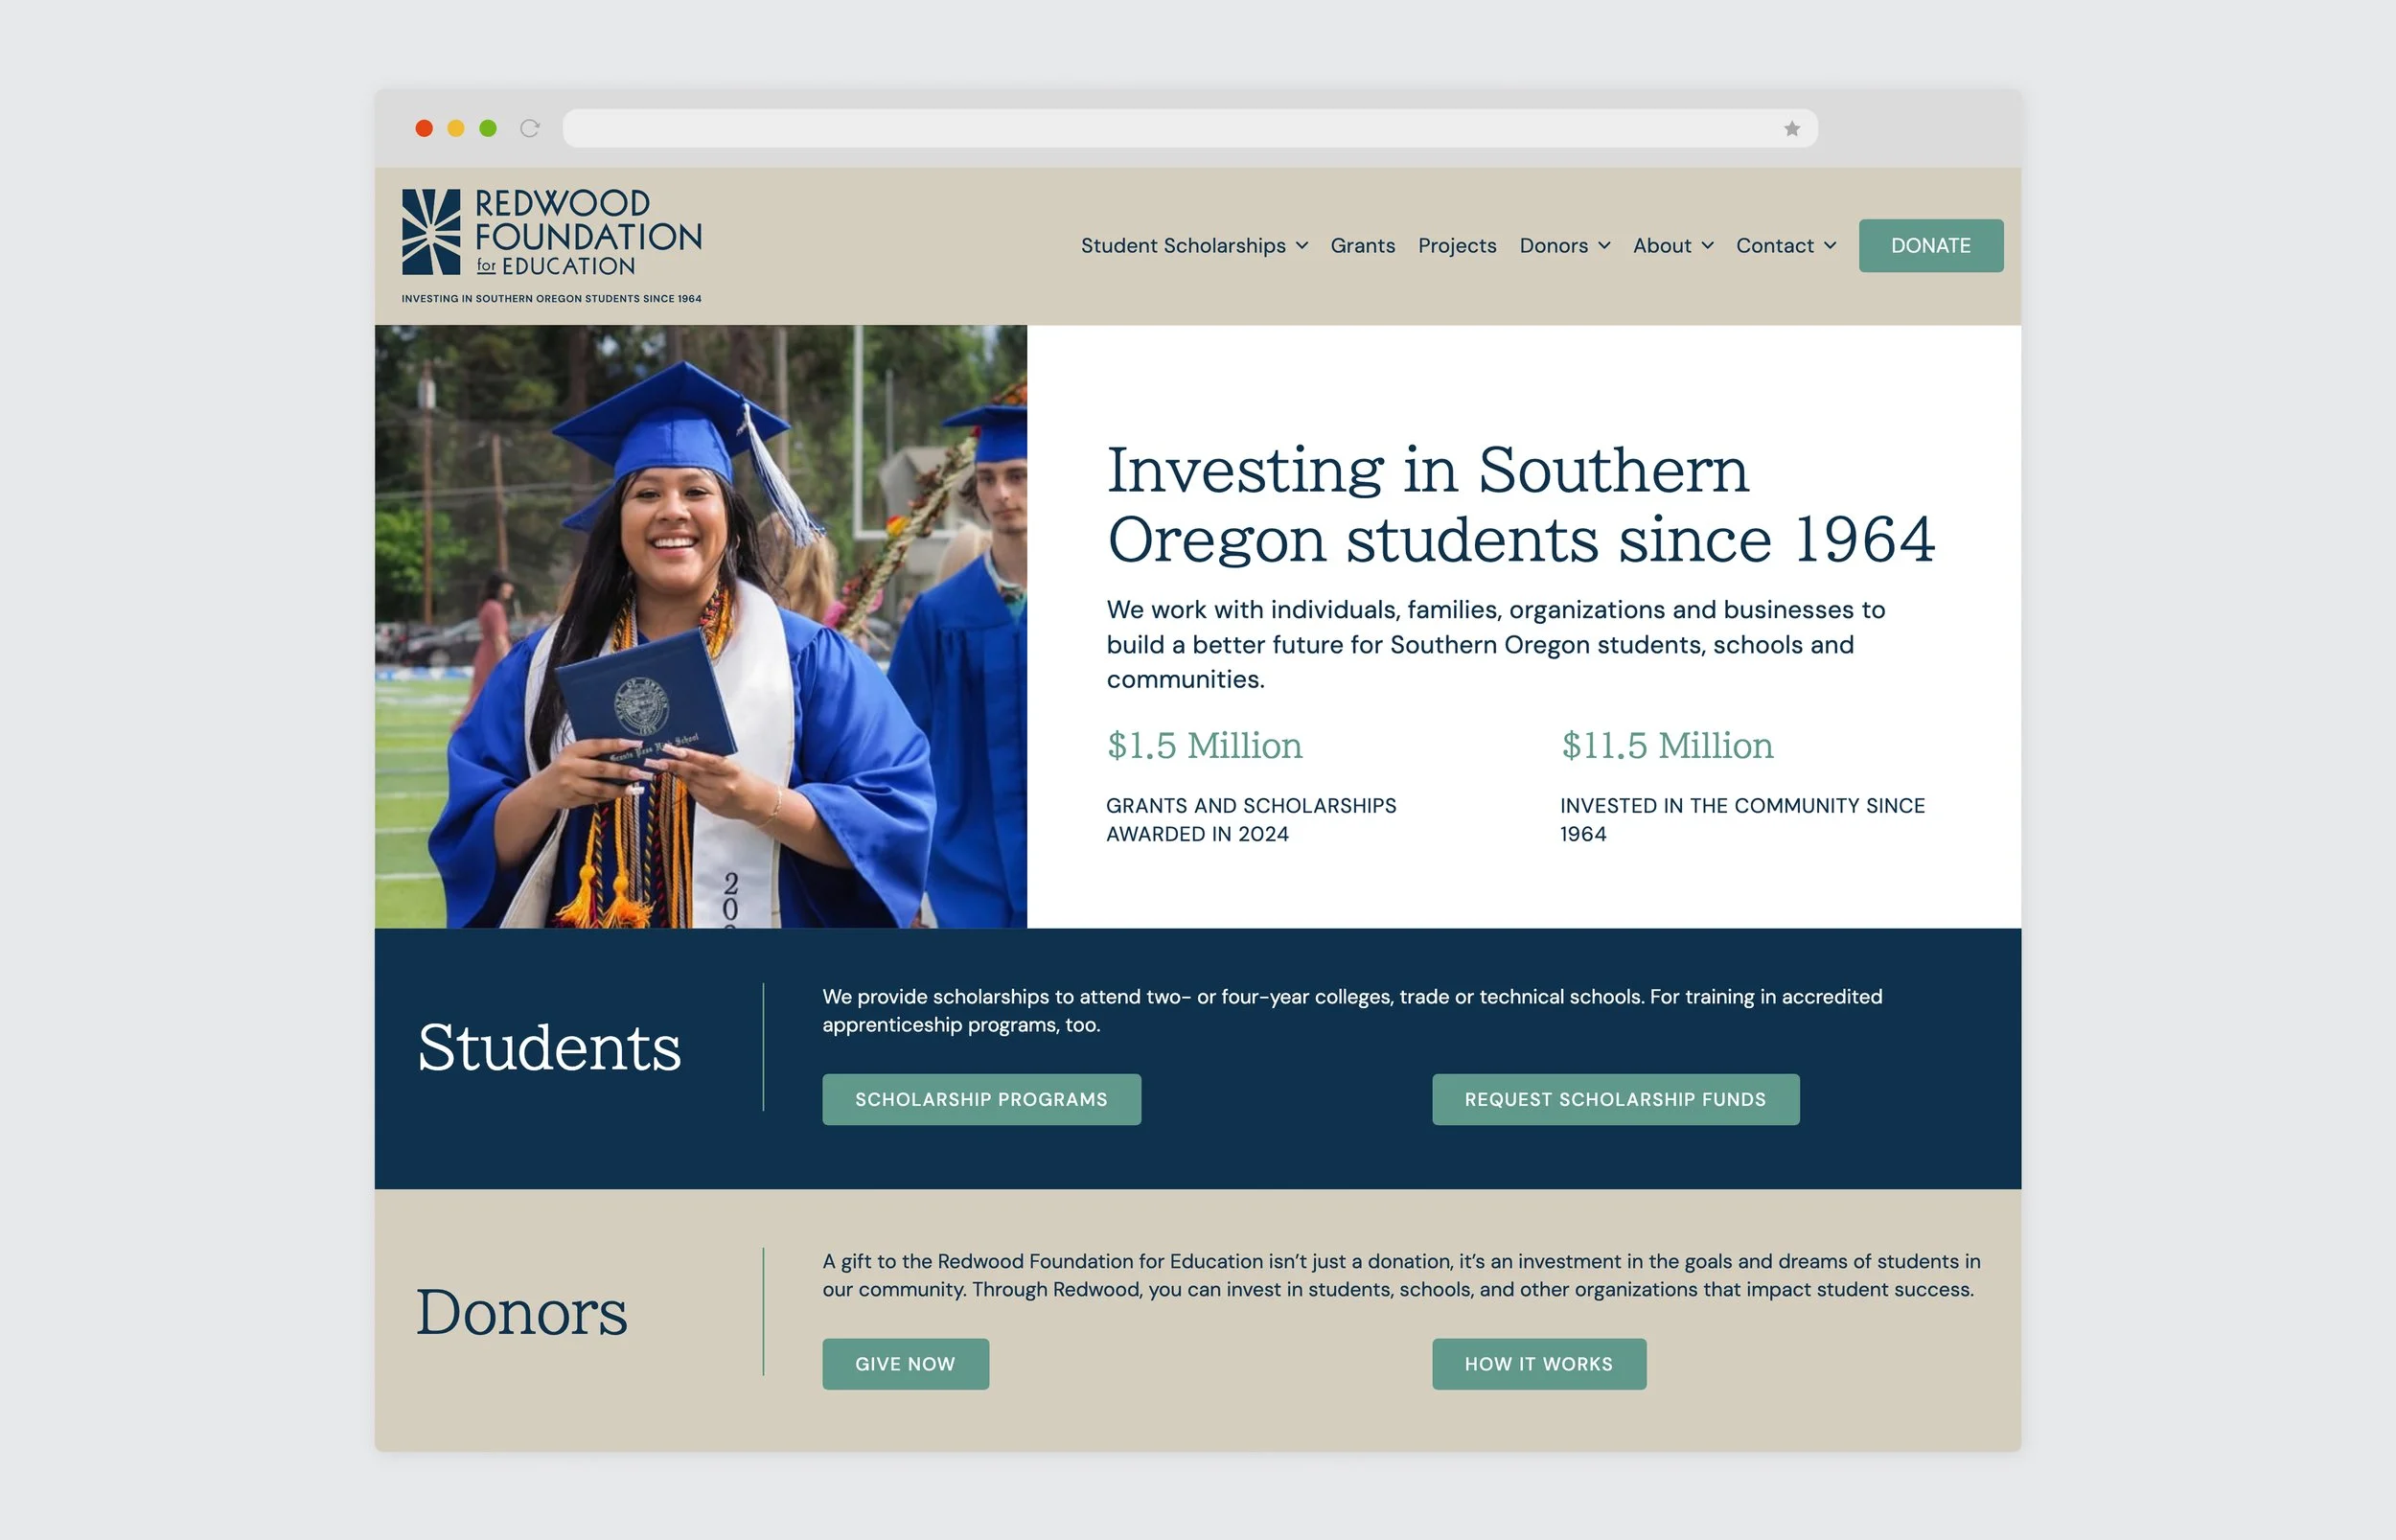Click REQUEST SCHOLARSHIP FUNDS button
This screenshot has height=1540, width=2396.
coord(1614,1099)
